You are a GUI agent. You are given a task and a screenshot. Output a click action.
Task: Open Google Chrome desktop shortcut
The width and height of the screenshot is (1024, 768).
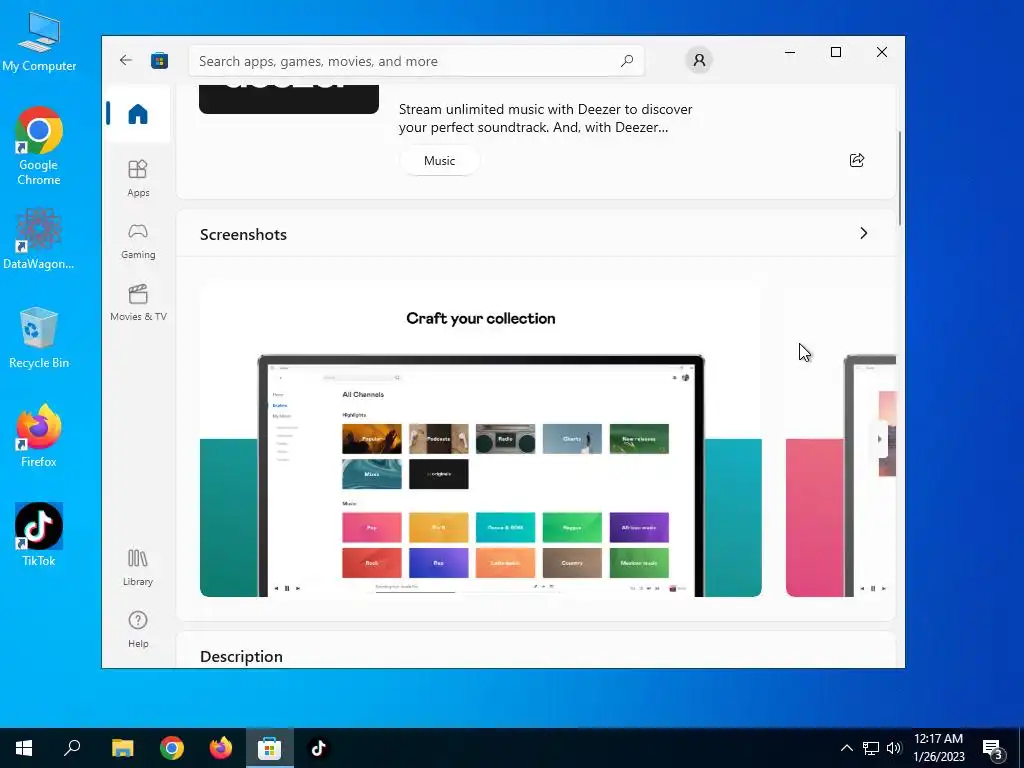(39, 146)
